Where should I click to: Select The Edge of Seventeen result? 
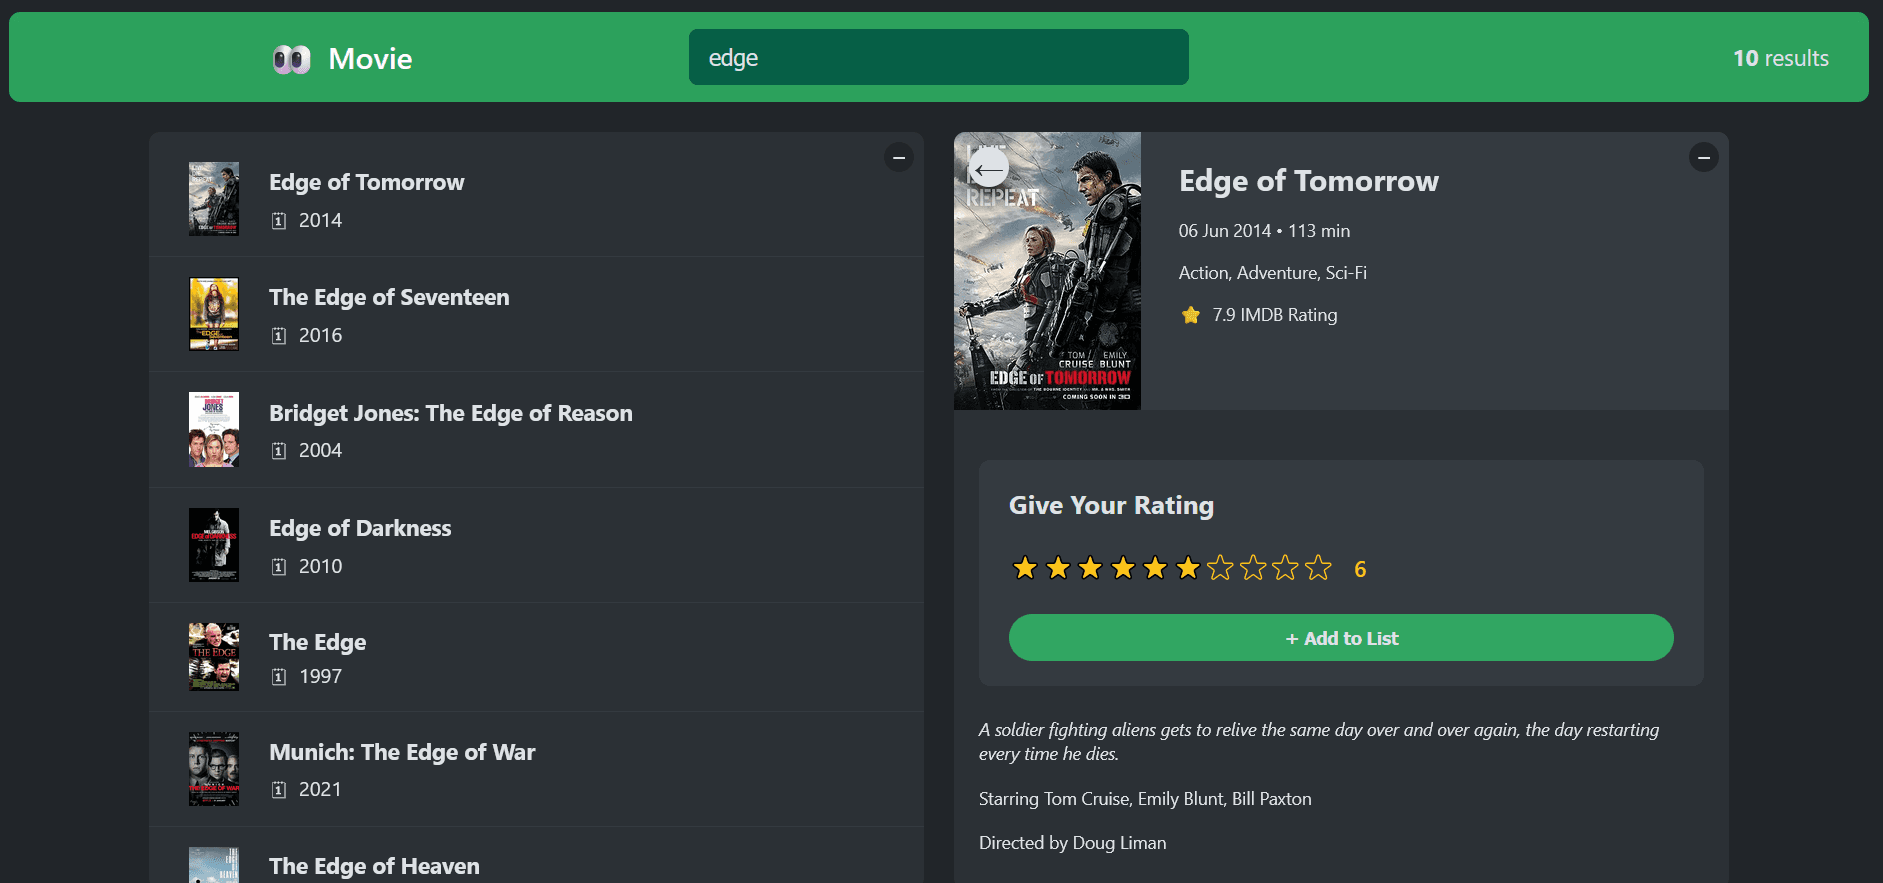[536, 314]
